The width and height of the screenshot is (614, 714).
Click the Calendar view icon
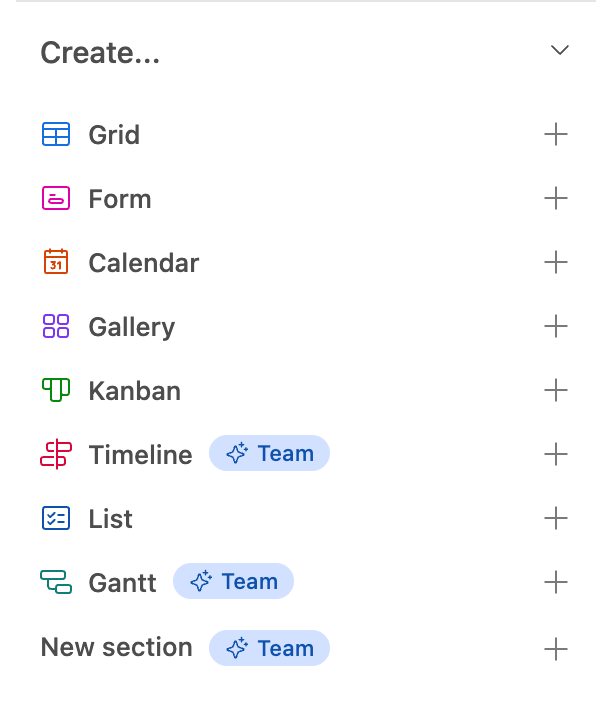[56, 263]
